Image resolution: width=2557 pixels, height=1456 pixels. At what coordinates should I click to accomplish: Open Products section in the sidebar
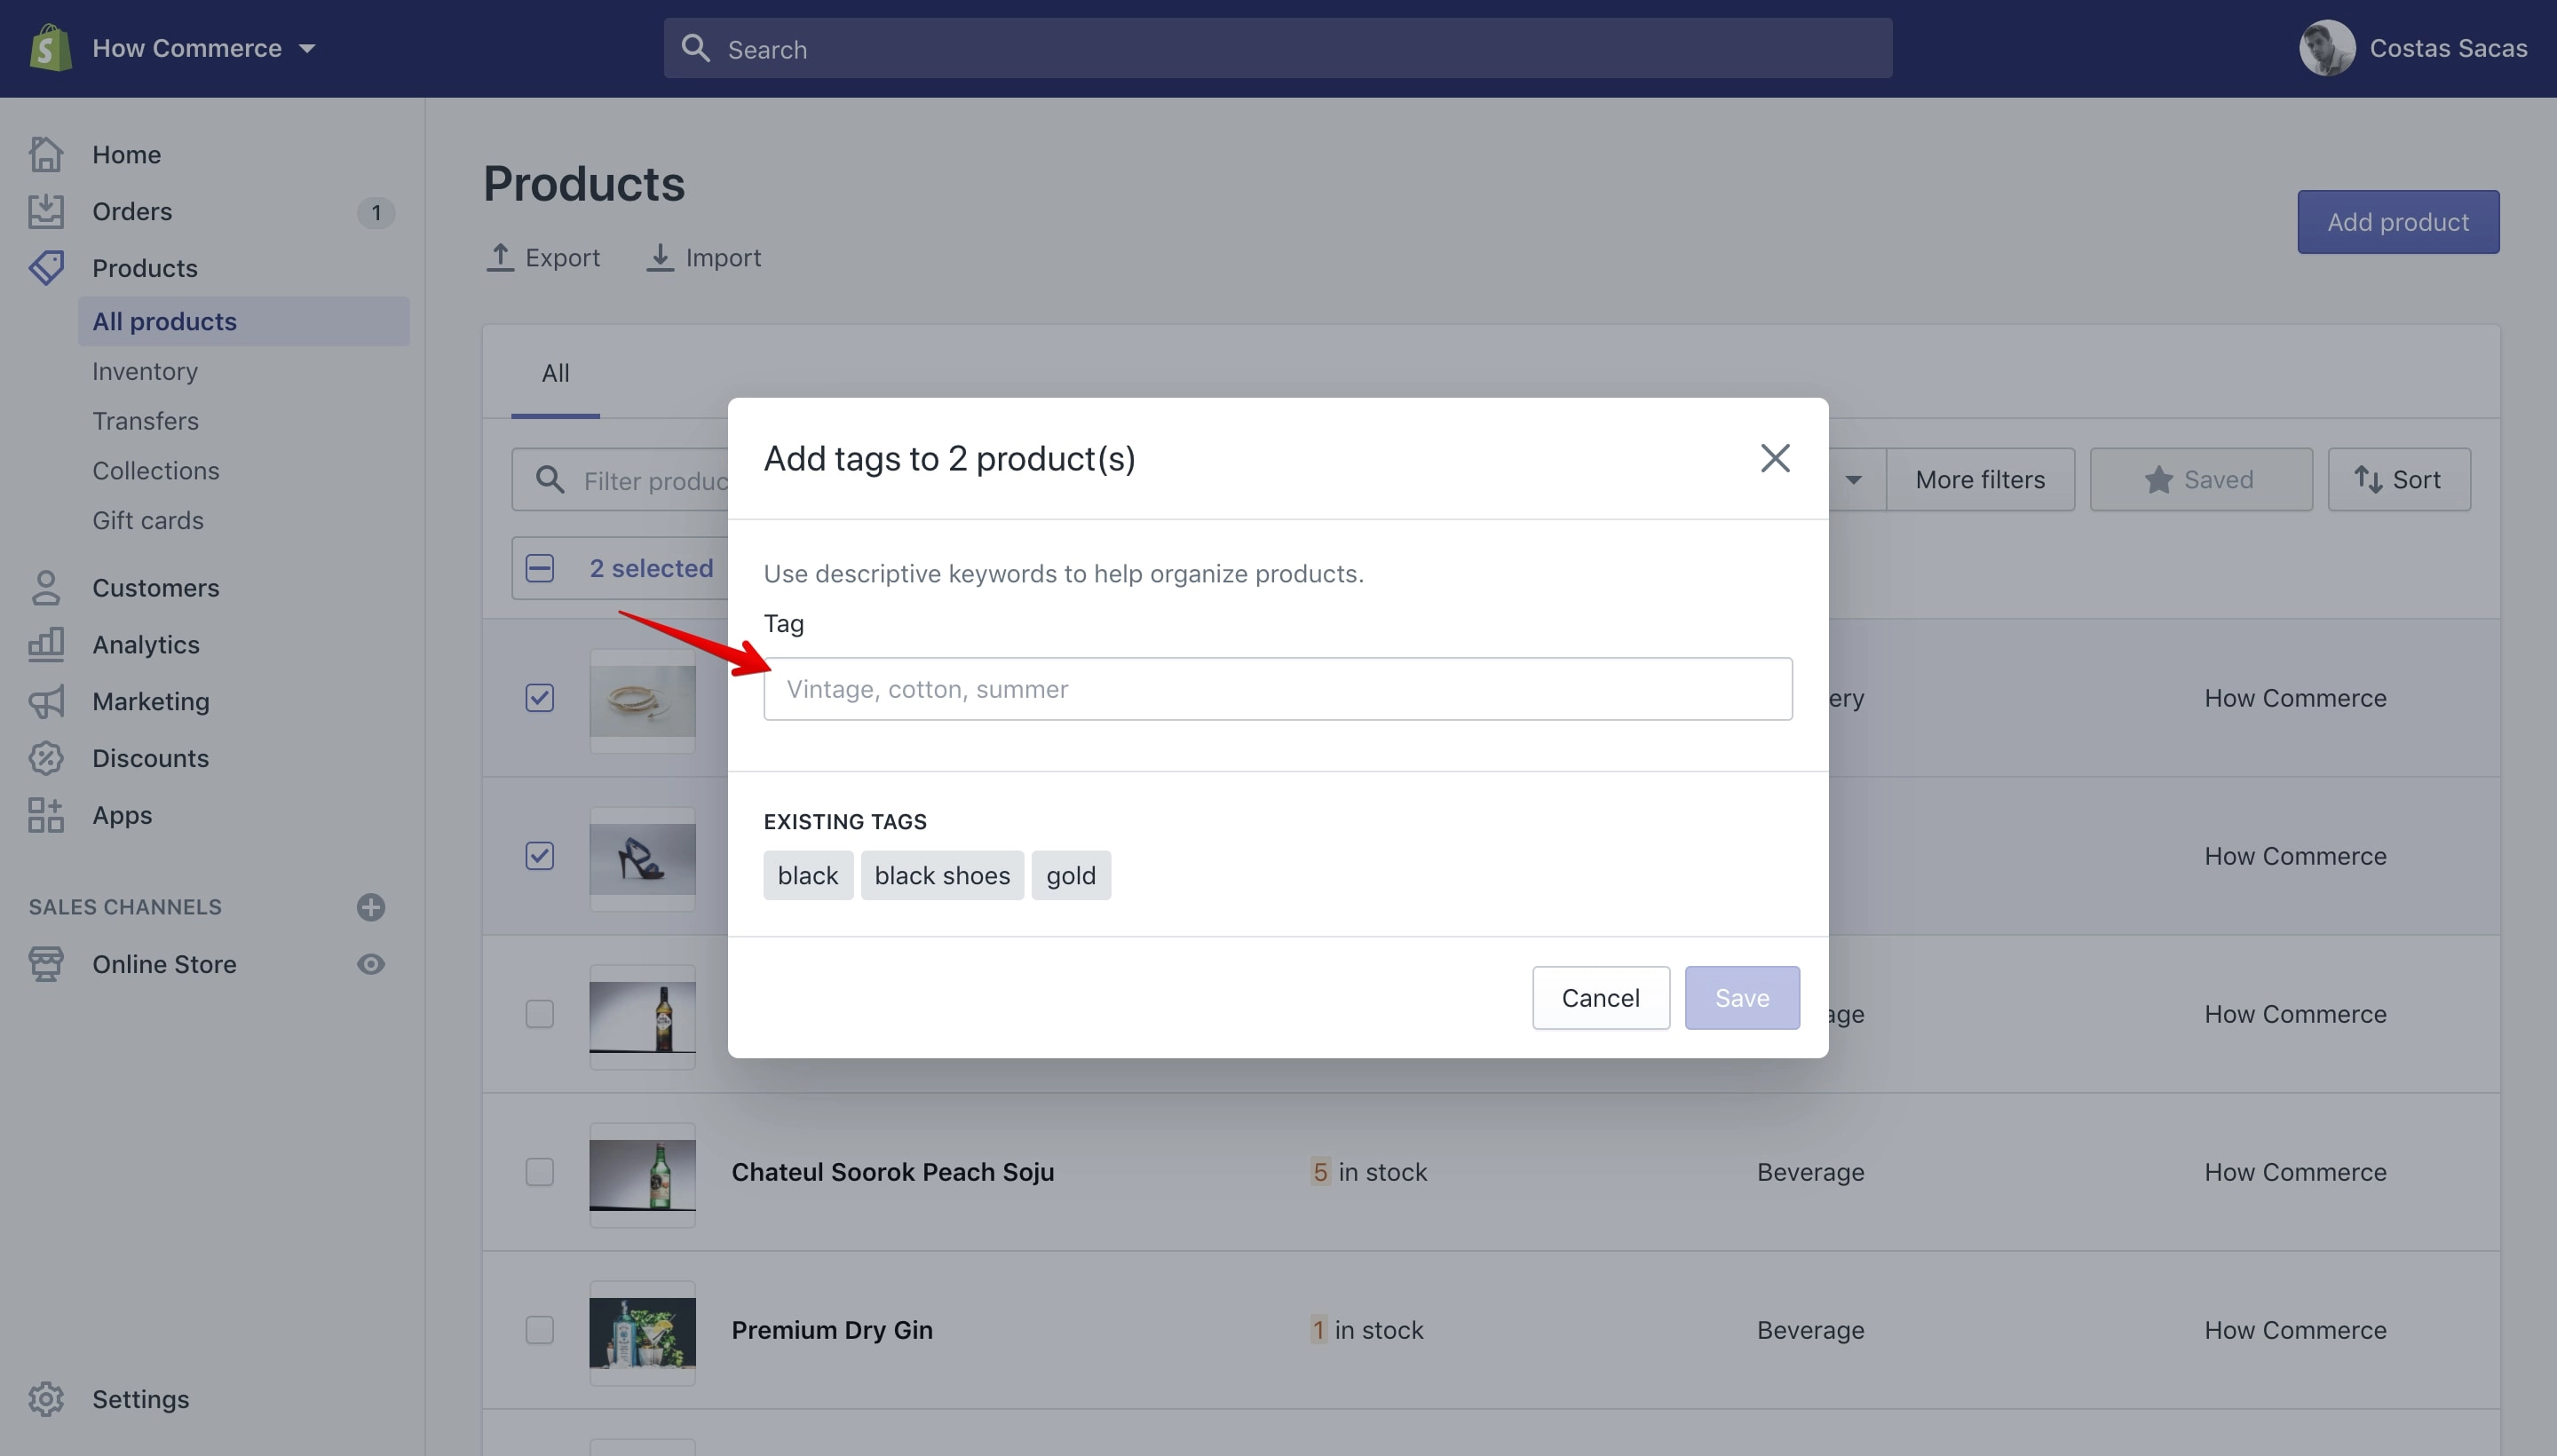tap(145, 268)
